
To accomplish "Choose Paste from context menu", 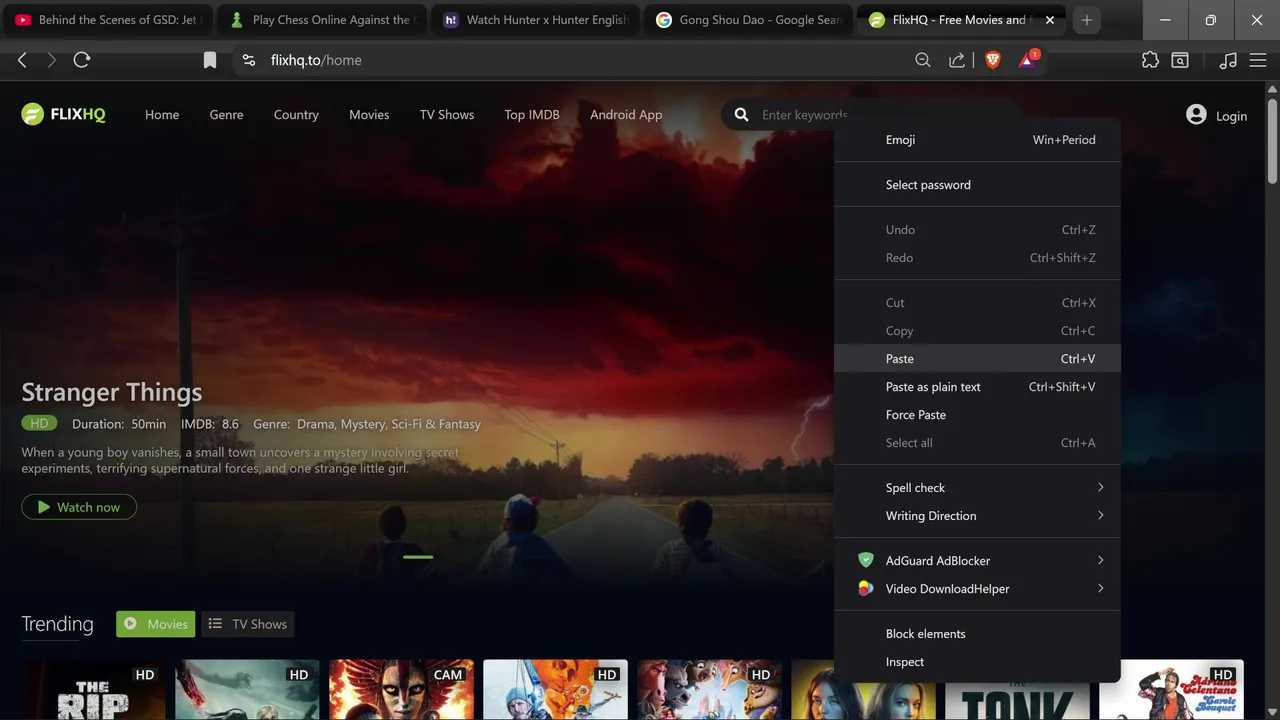I will (x=978, y=359).
